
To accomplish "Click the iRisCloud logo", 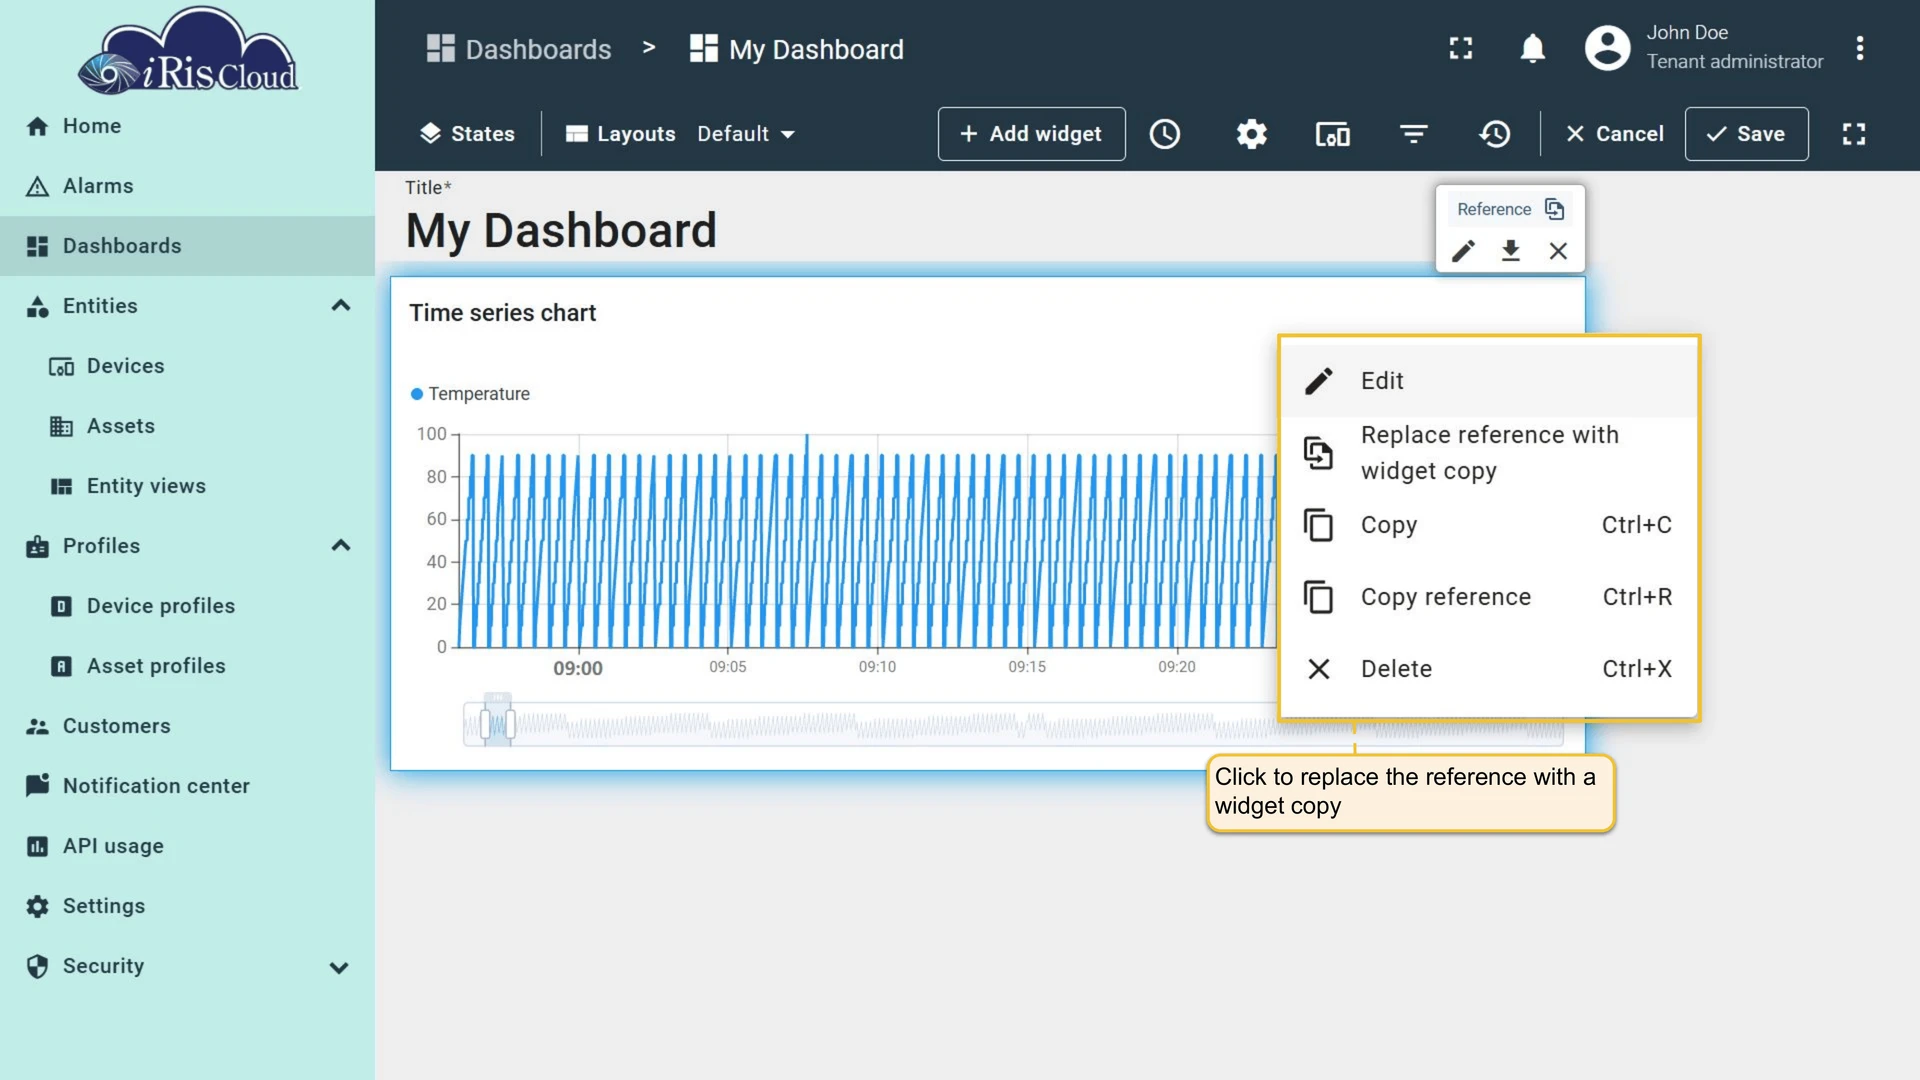I will pyautogui.click(x=188, y=51).
